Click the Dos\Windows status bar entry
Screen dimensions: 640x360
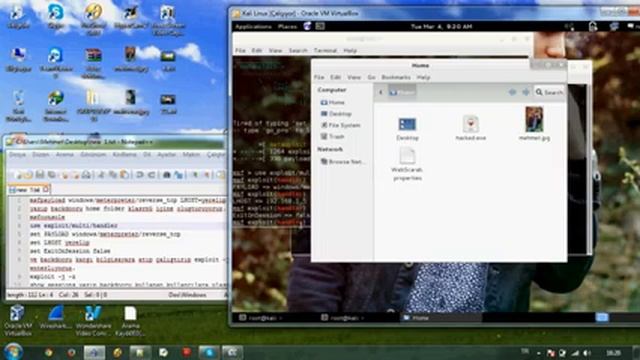187,295
